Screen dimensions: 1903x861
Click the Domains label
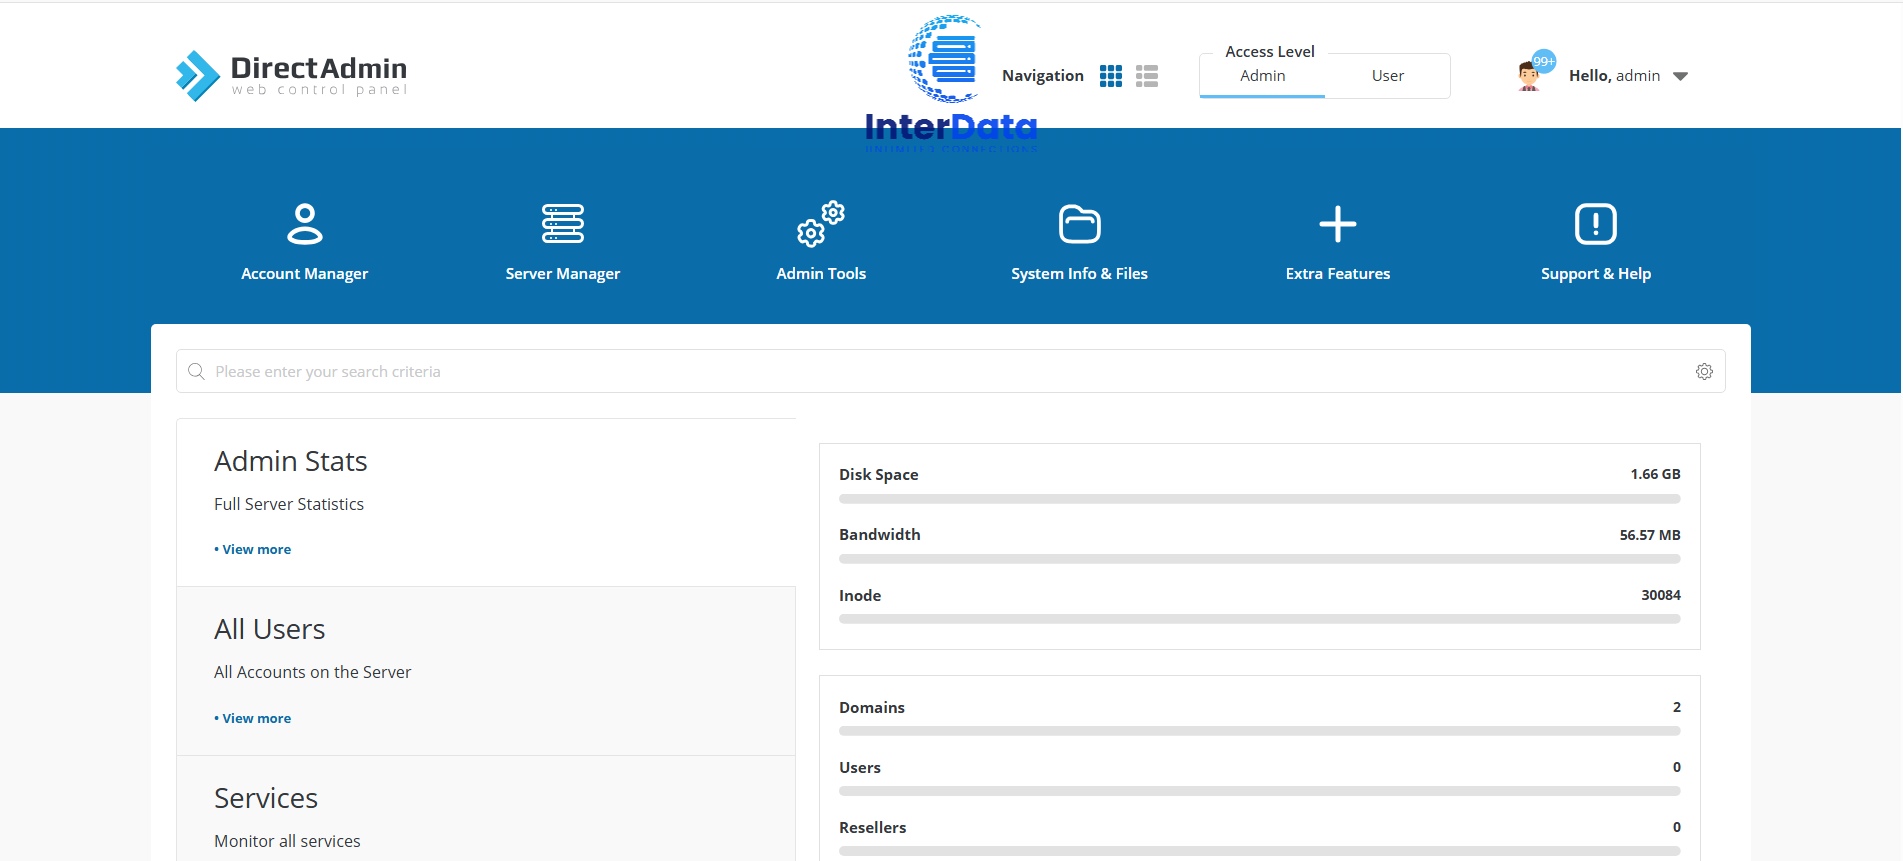click(x=871, y=707)
